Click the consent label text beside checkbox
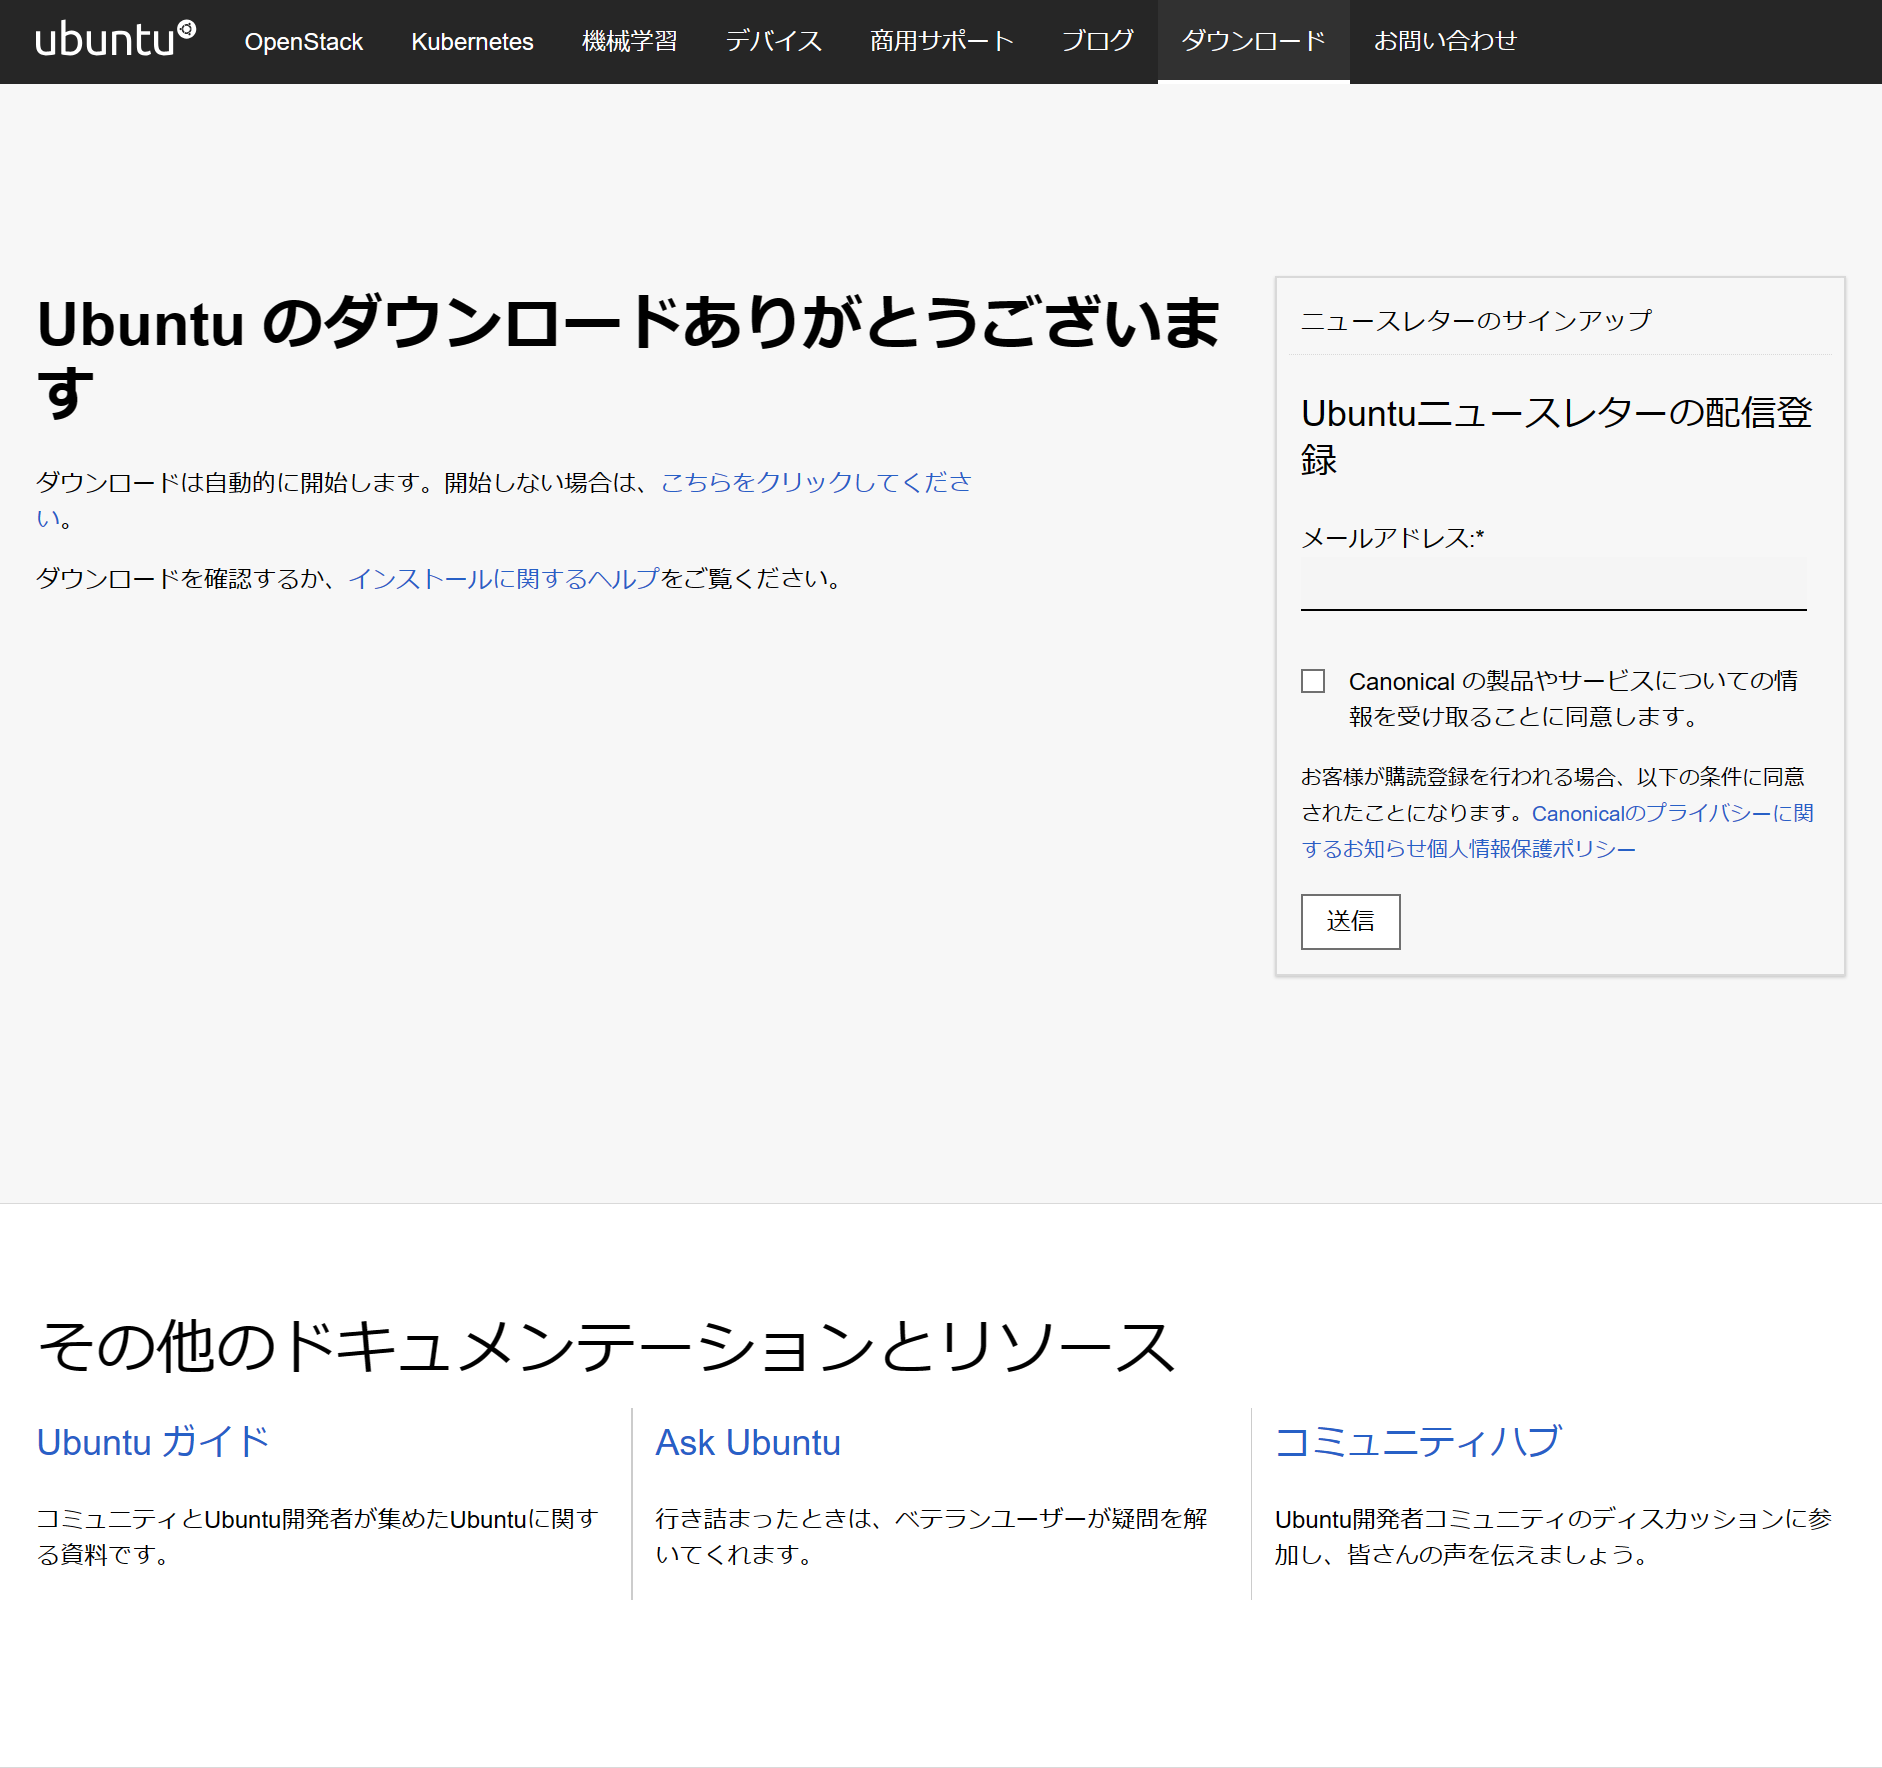The width and height of the screenshot is (1882, 1768). 1573,699
